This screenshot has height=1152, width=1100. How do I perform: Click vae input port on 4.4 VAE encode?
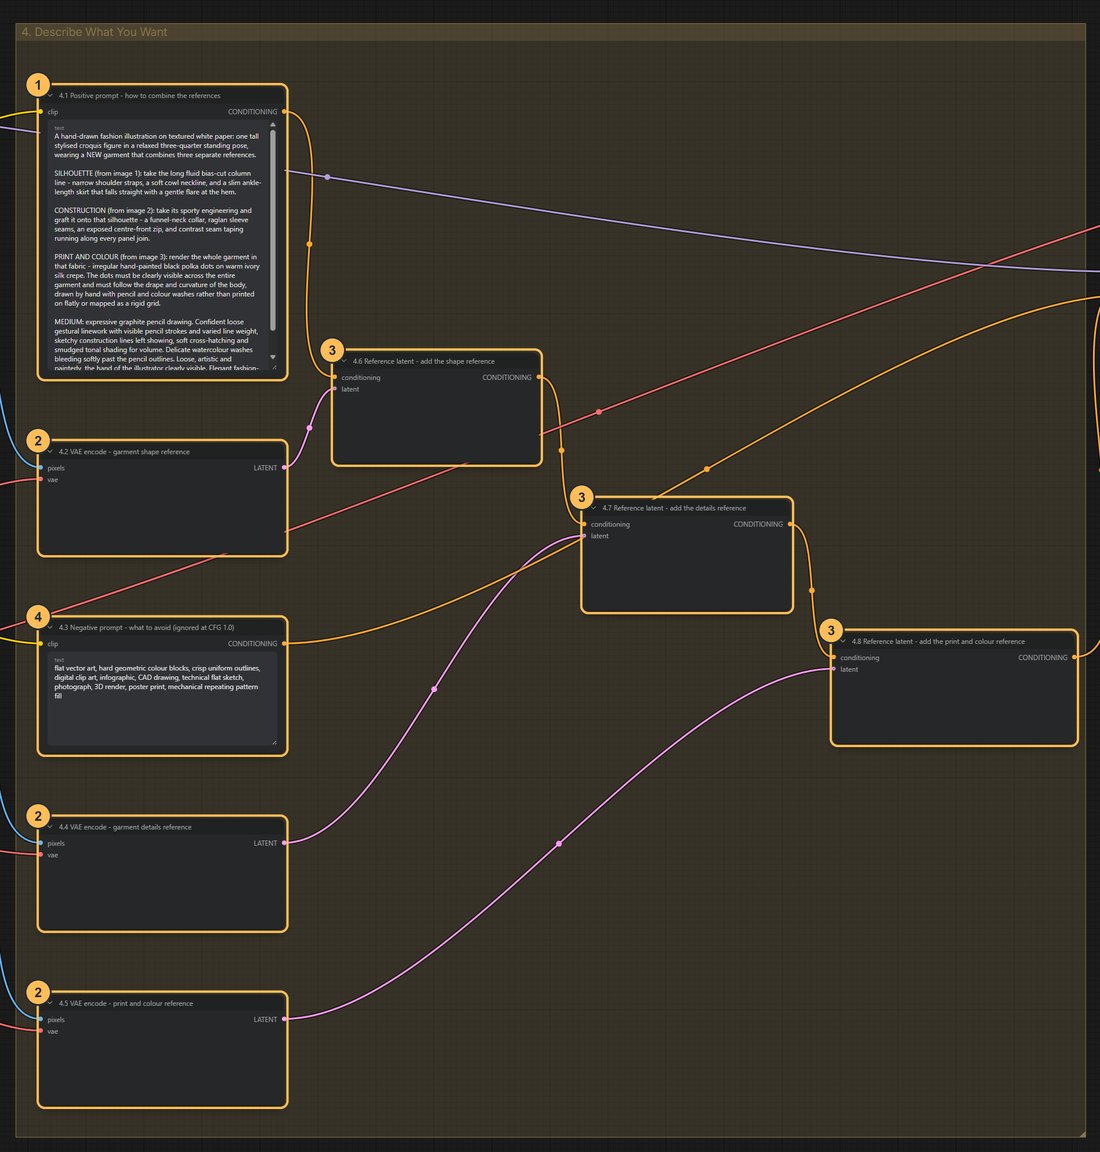(x=40, y=855)
